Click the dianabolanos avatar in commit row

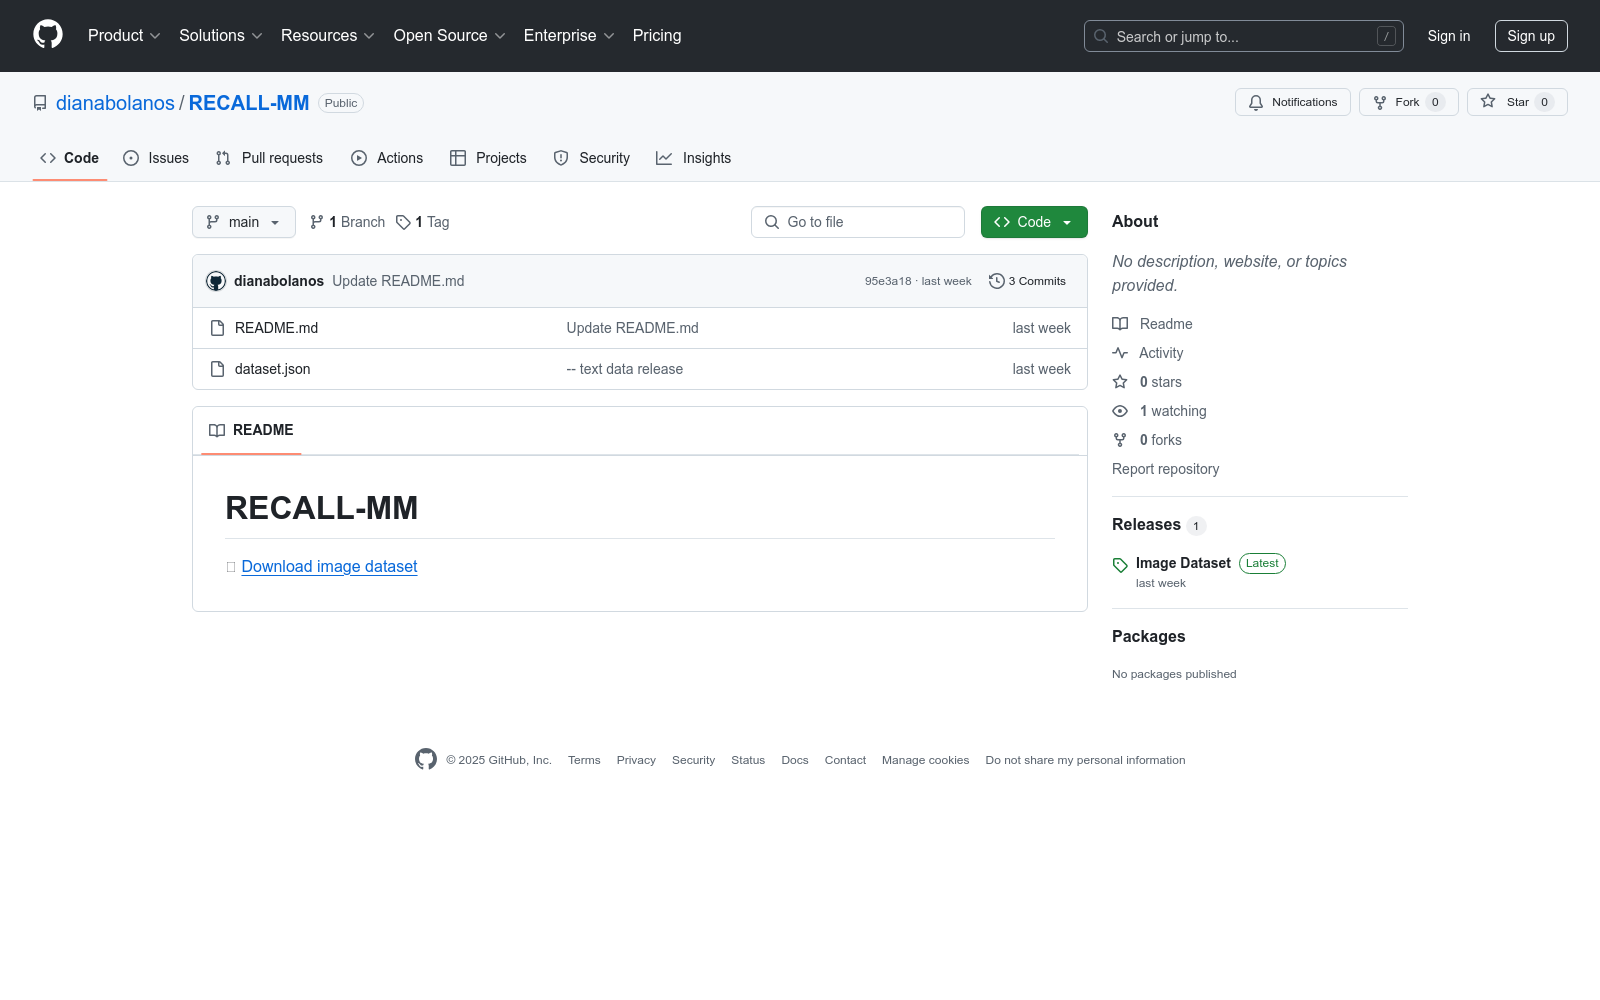coord(216,281)
